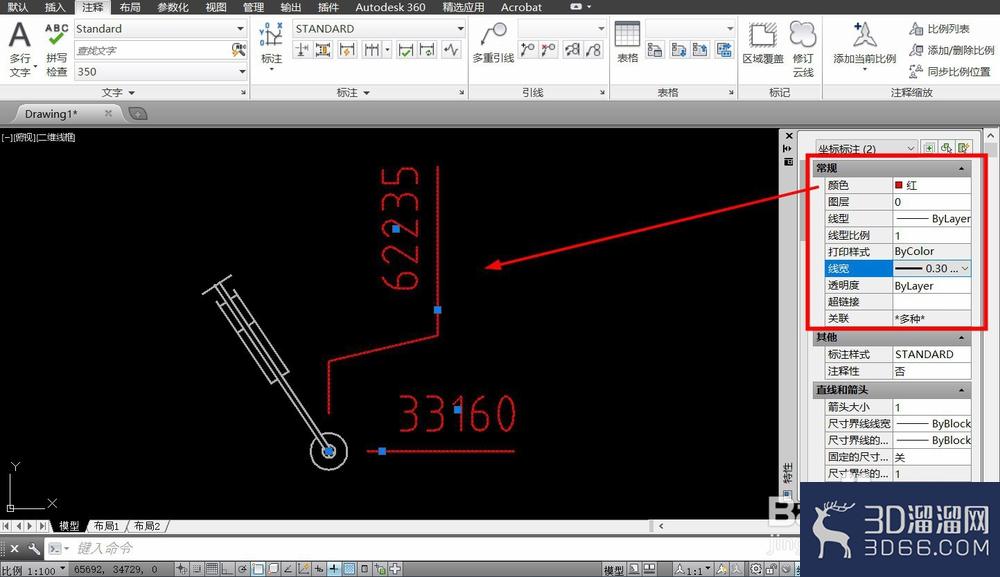Image resolution: width=1000 pixels, height=577 pixels.
Task: Run the 拼写检查 spell check tool
Action: click(56, 50)
